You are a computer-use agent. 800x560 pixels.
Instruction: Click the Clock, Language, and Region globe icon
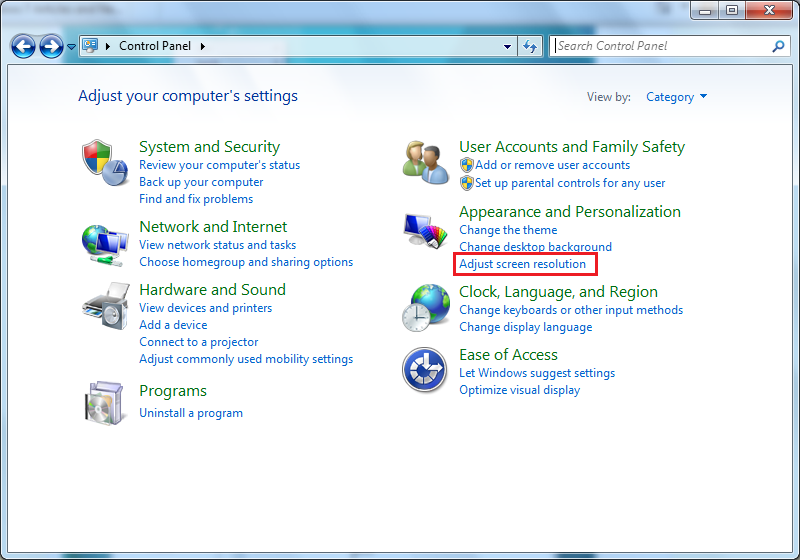[425, 307]
